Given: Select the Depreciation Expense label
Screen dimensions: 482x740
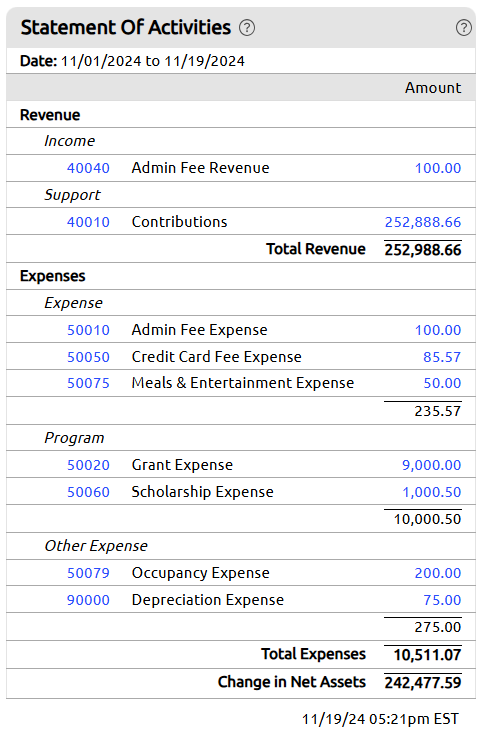Looking at the screenshot, I should [x=208, y=600].
